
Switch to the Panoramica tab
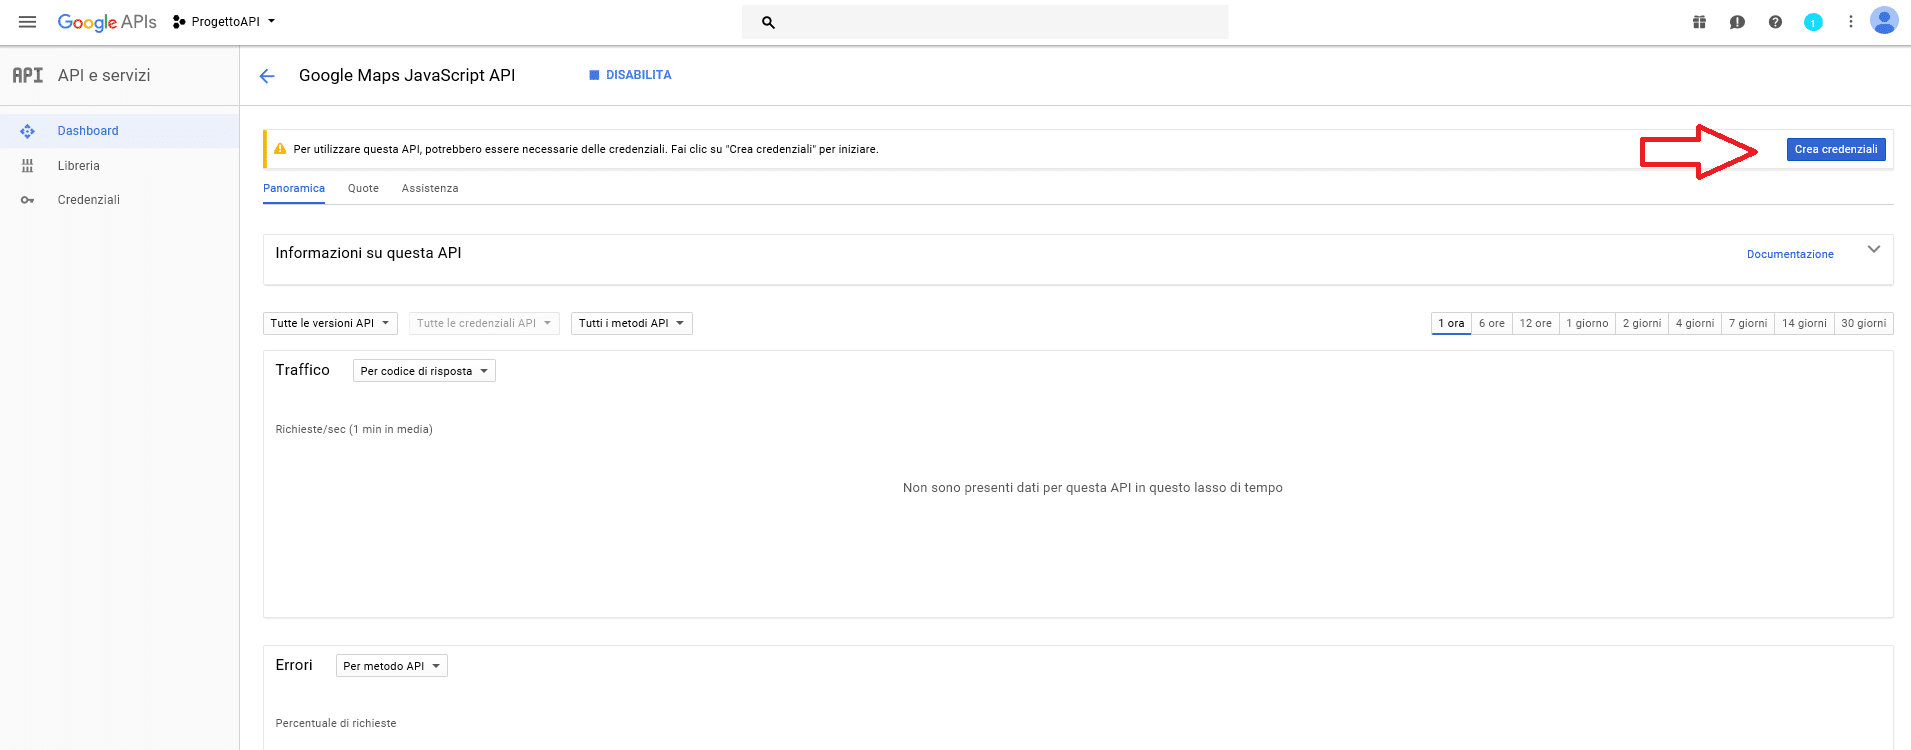coord(294,188)
